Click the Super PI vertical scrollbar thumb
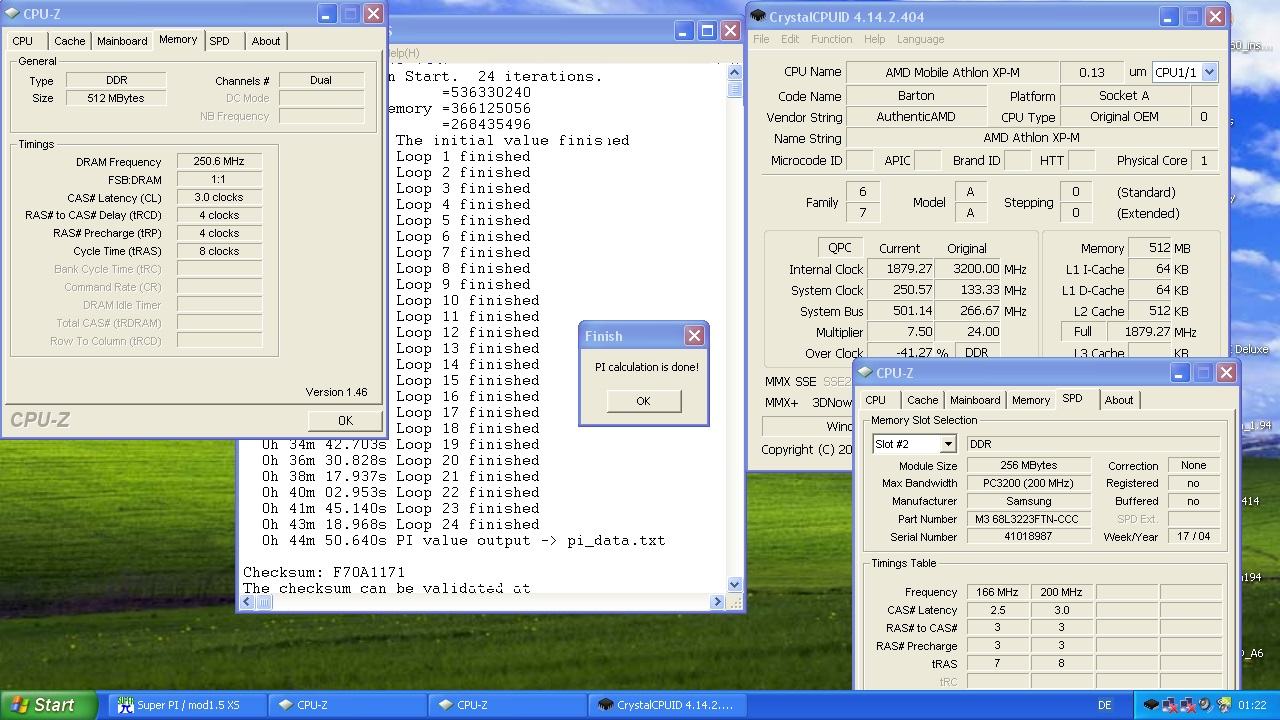The image size is (1280, 720). coord(735,89)
